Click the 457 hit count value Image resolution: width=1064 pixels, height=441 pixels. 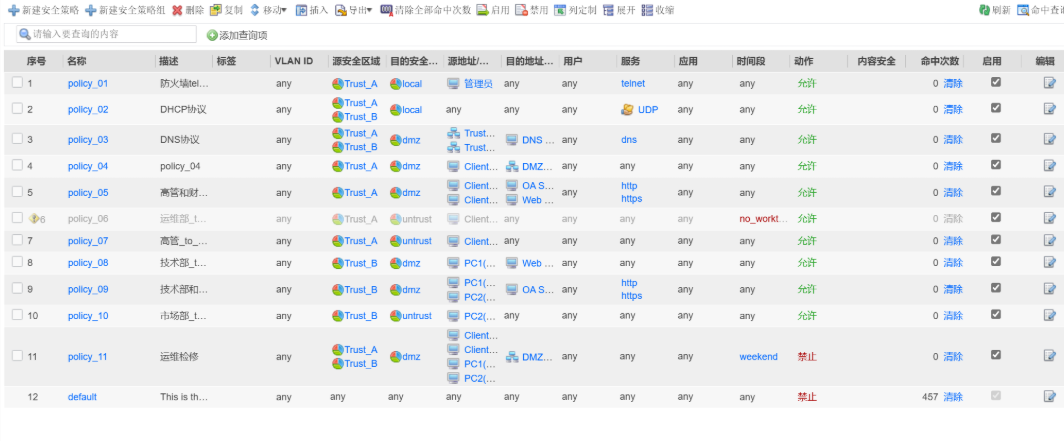(x=930, y=397)
